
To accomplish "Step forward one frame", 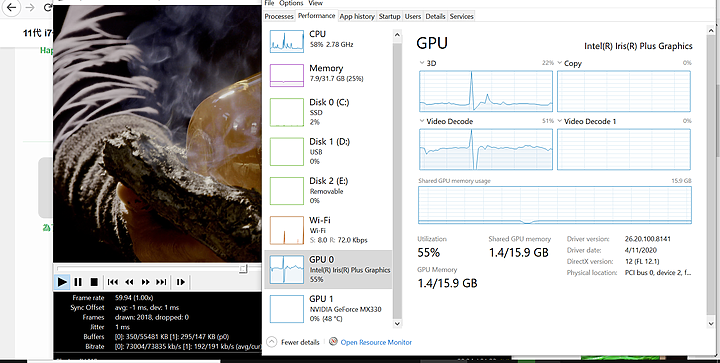I will click(181, 282).
